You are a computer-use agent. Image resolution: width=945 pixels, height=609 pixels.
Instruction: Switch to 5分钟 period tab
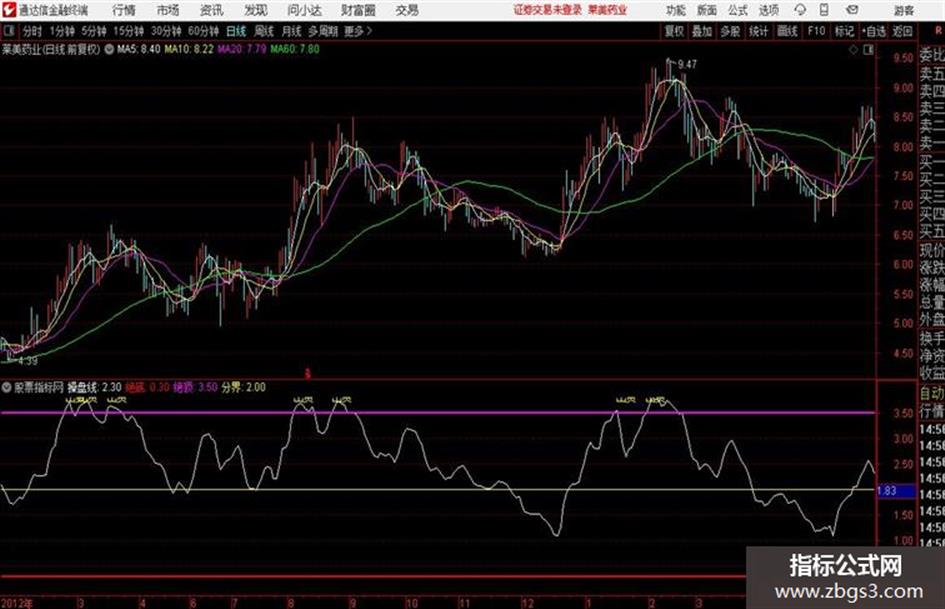[94, 31]
